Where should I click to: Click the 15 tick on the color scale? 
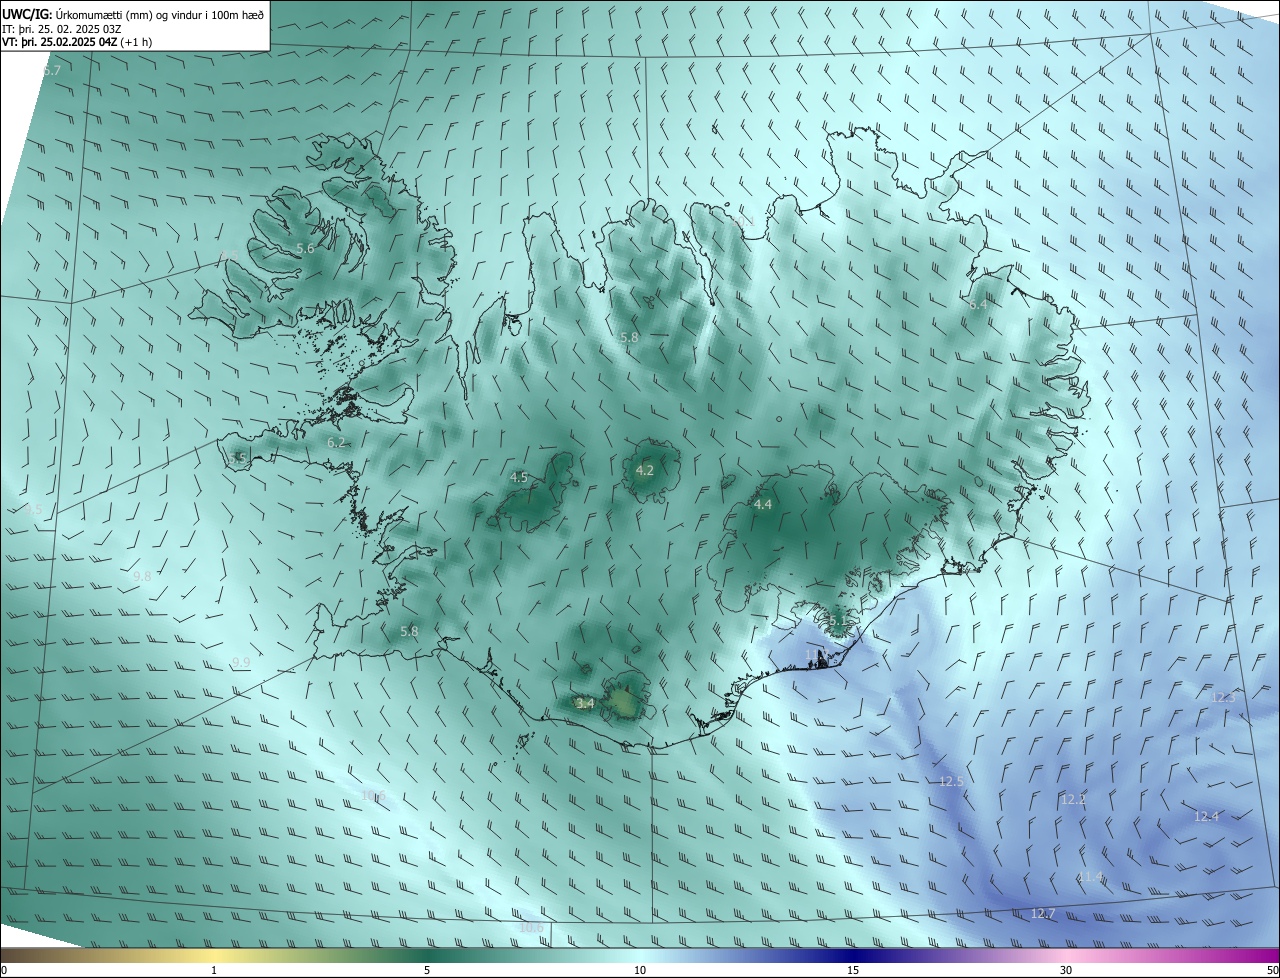click(x=853, y=970)
